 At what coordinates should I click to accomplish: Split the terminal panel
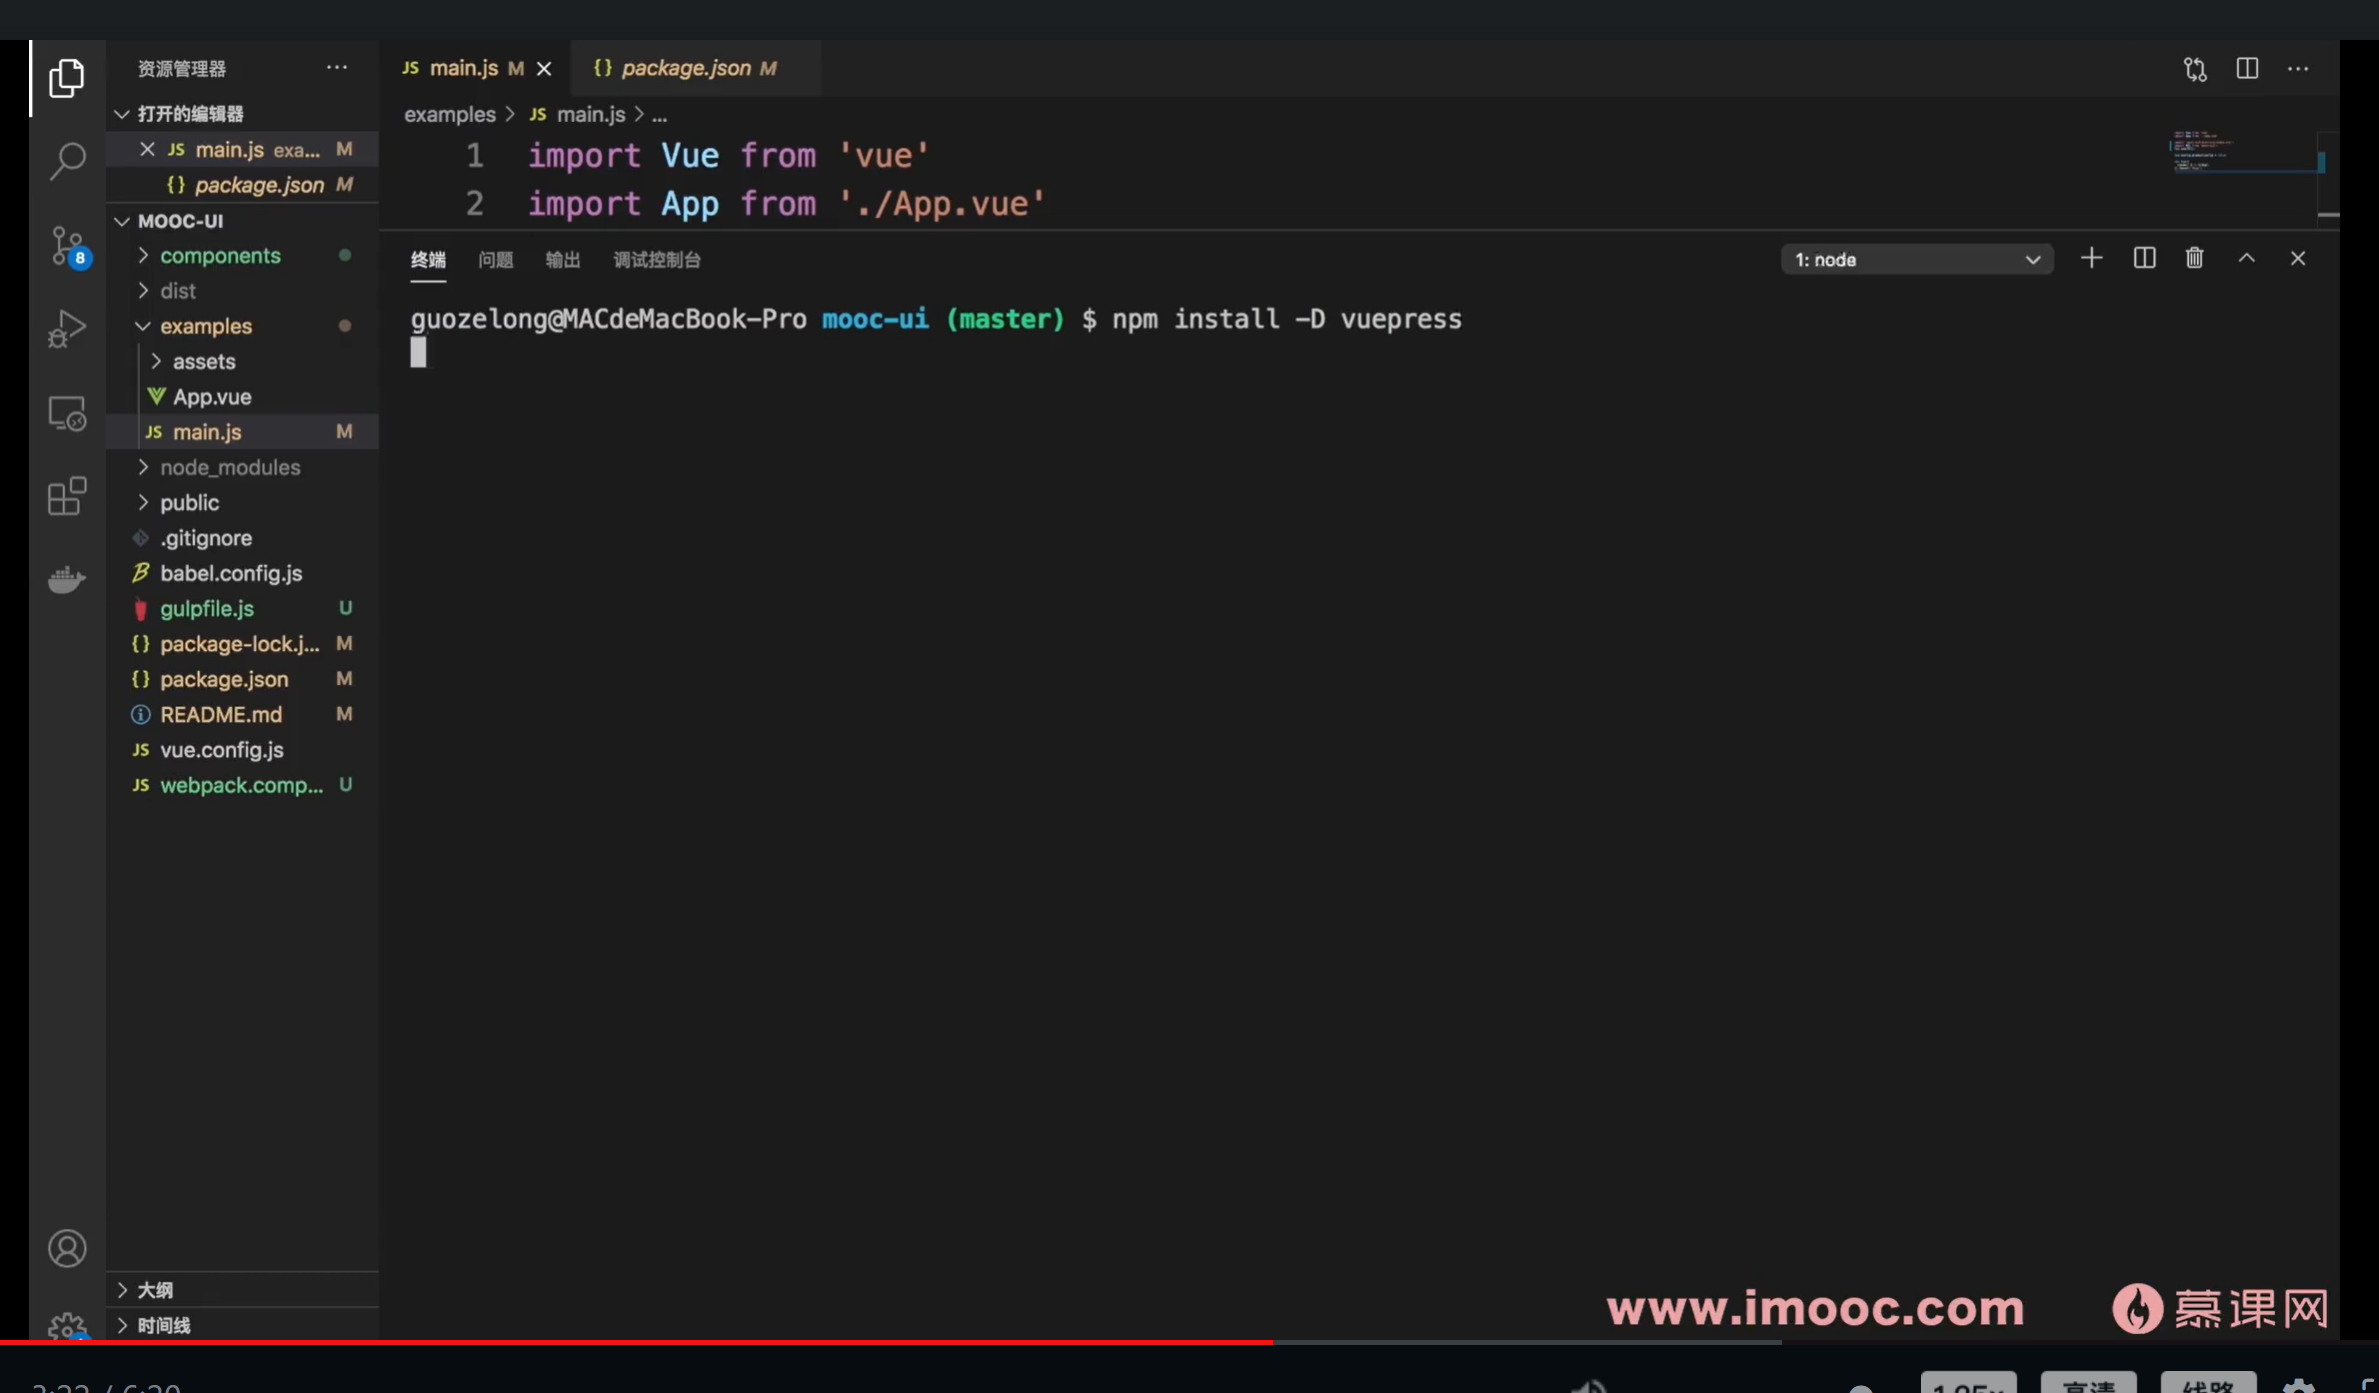click(x=2143, y=259)
